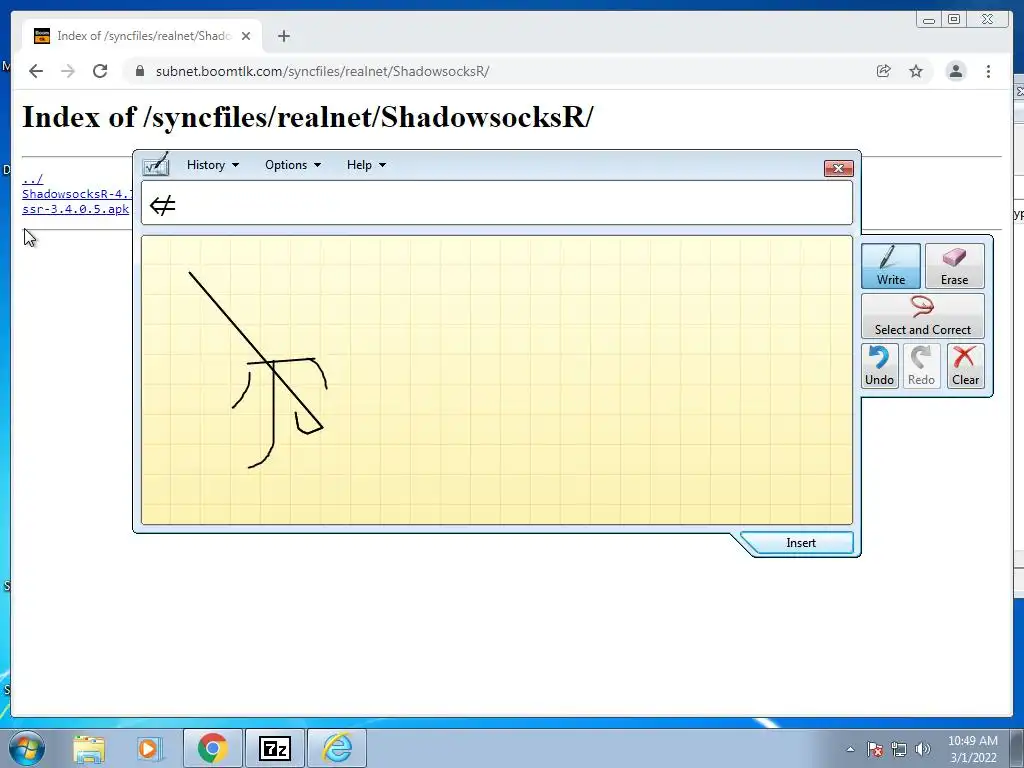Activate Select and Correct lasso tool
1024x768 pixels.
coord(923,315)
